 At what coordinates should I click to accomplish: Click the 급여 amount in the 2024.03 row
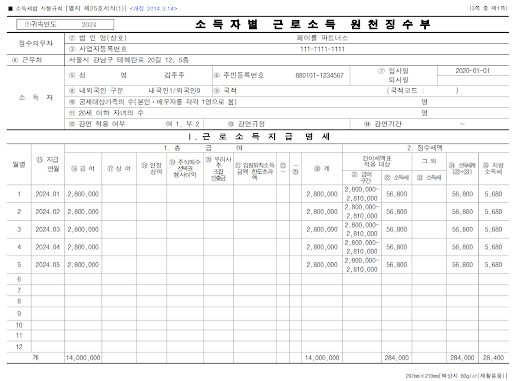click(83, 229)
